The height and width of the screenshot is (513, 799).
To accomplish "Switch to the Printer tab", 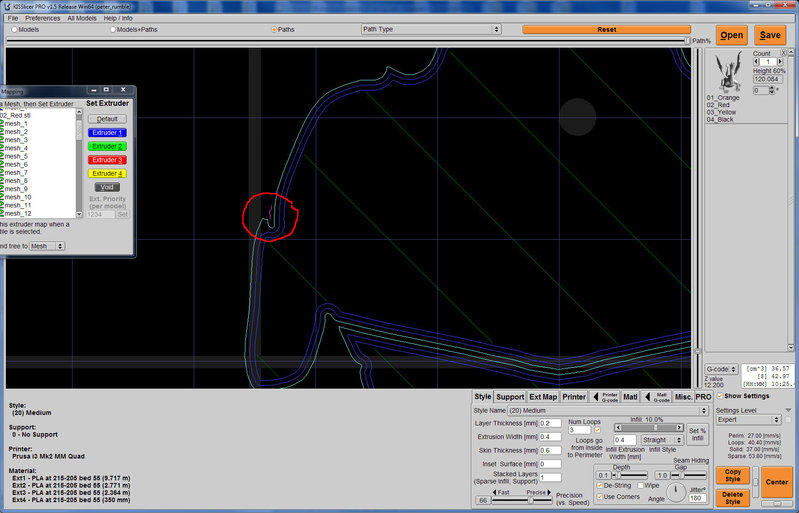I will 574,397.
